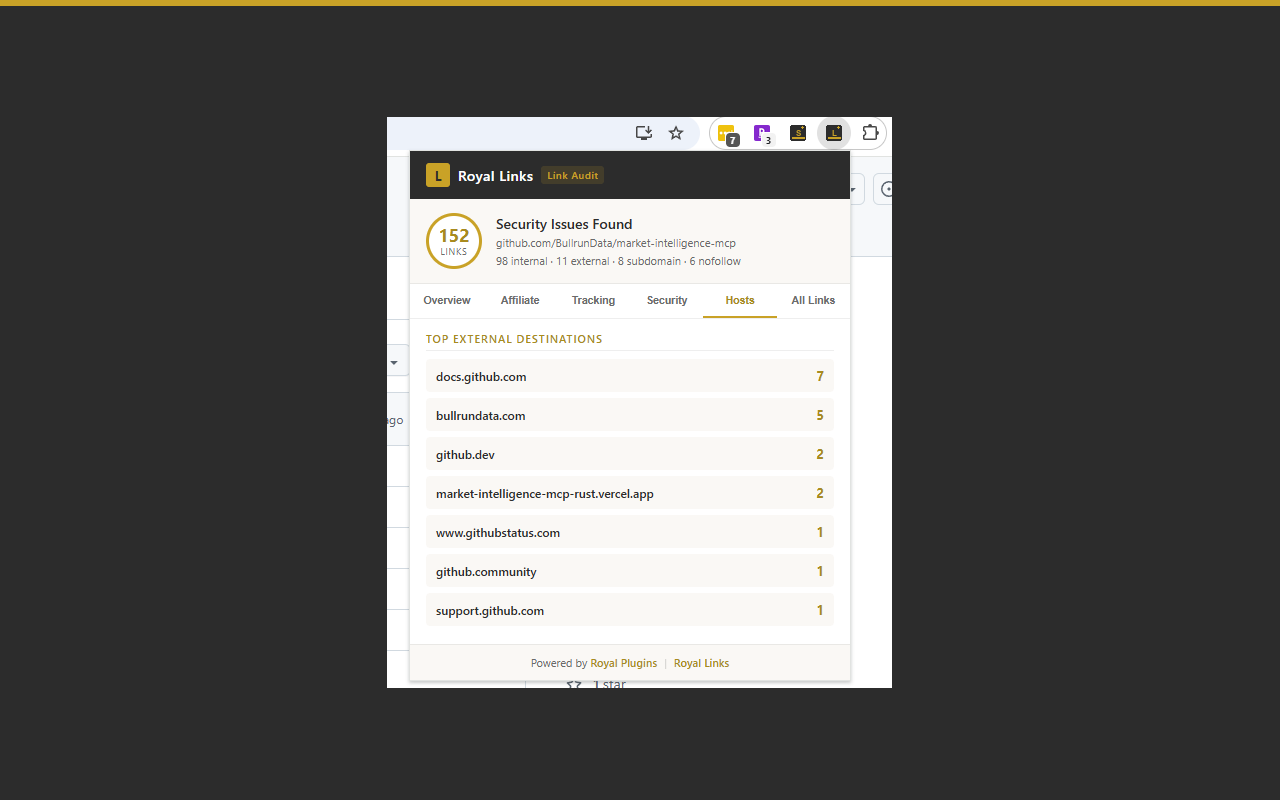The width and height of the screenshot is (1280, 800).
Task: Click the Royal Links 'L' logo in popup header
Action: [x=437, y=175]
